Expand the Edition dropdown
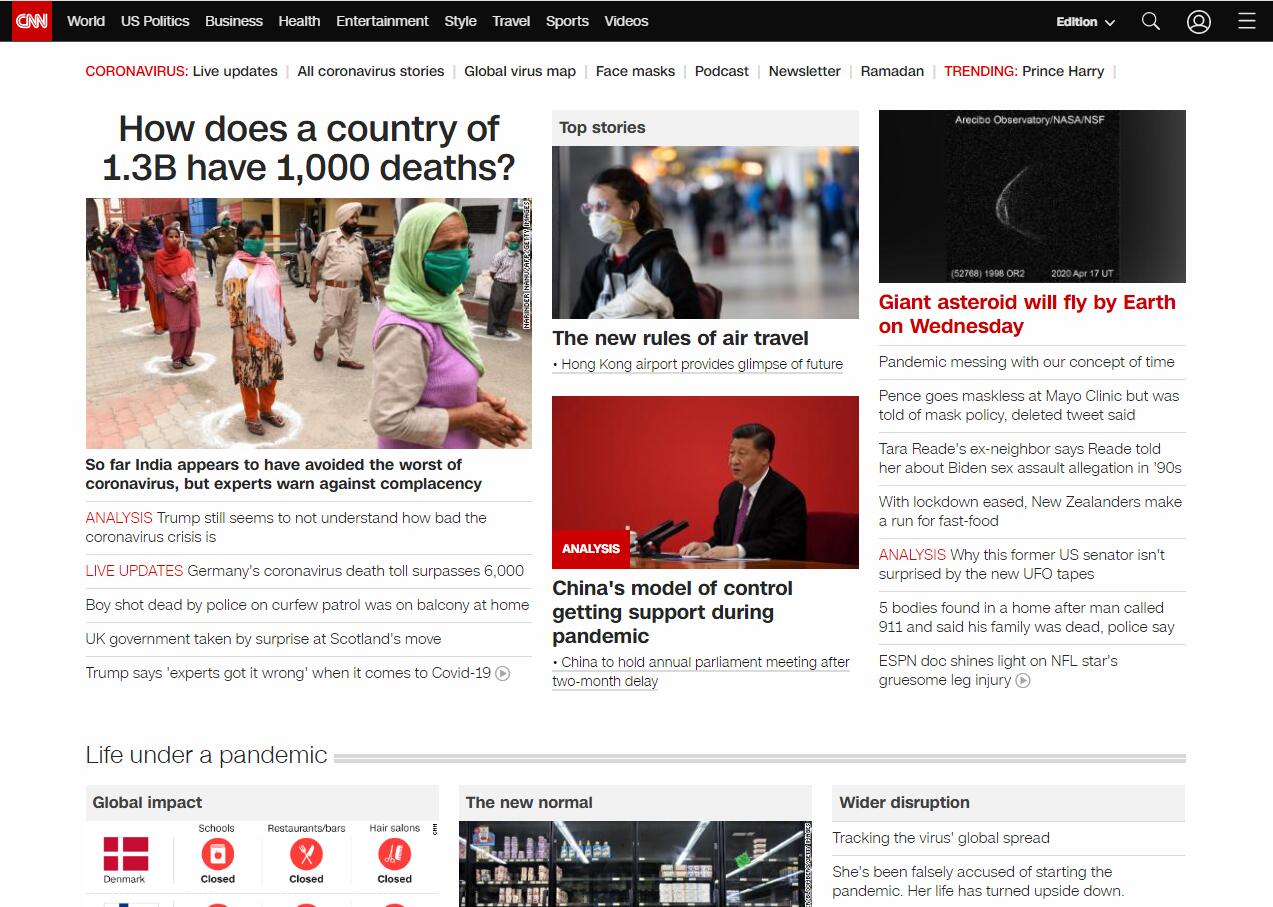1273x907 pixels. click(1085, 21)
